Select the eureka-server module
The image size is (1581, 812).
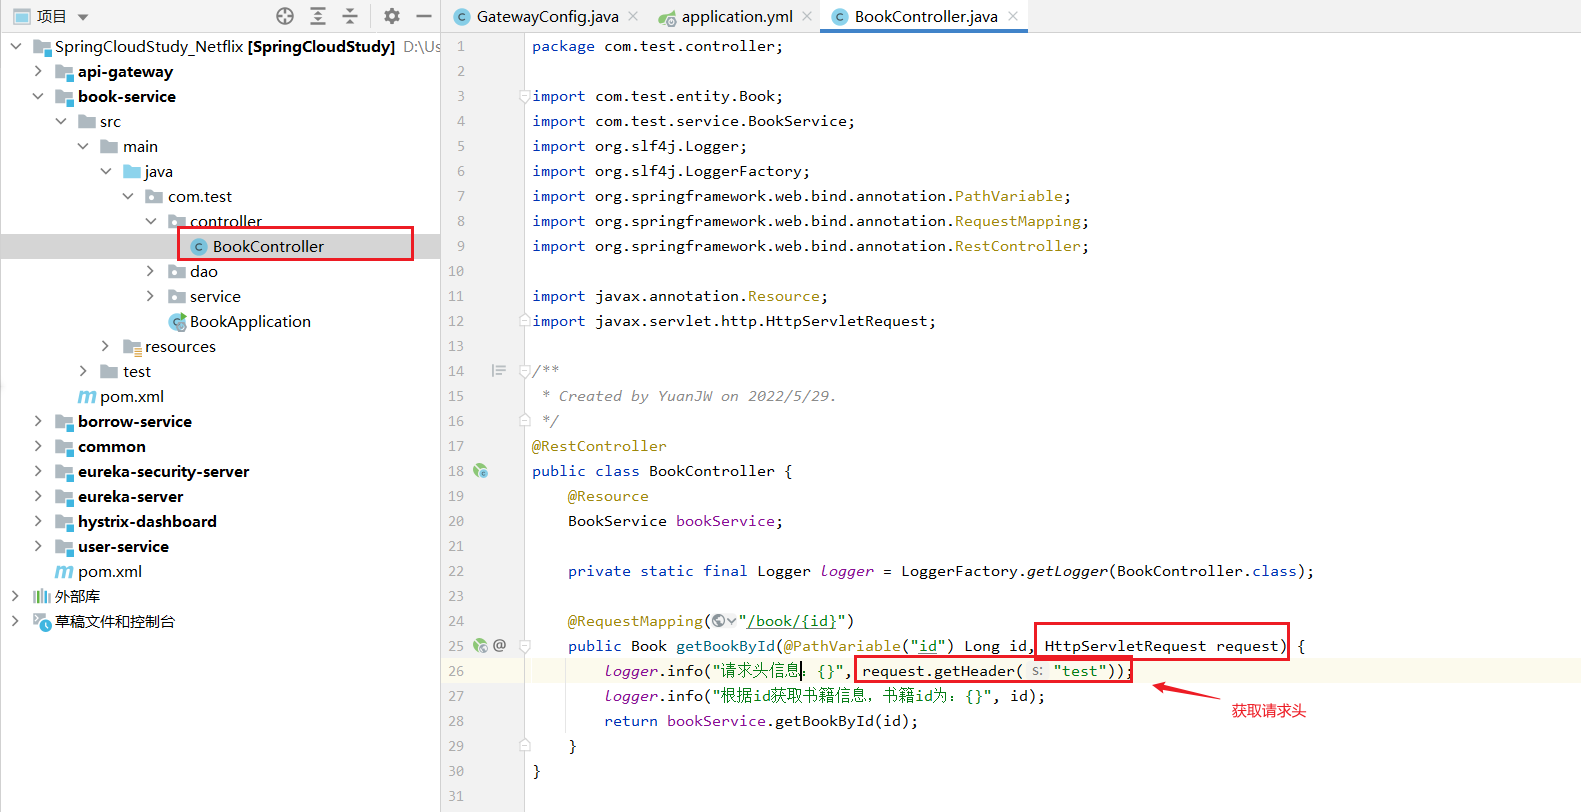(130, 496)
